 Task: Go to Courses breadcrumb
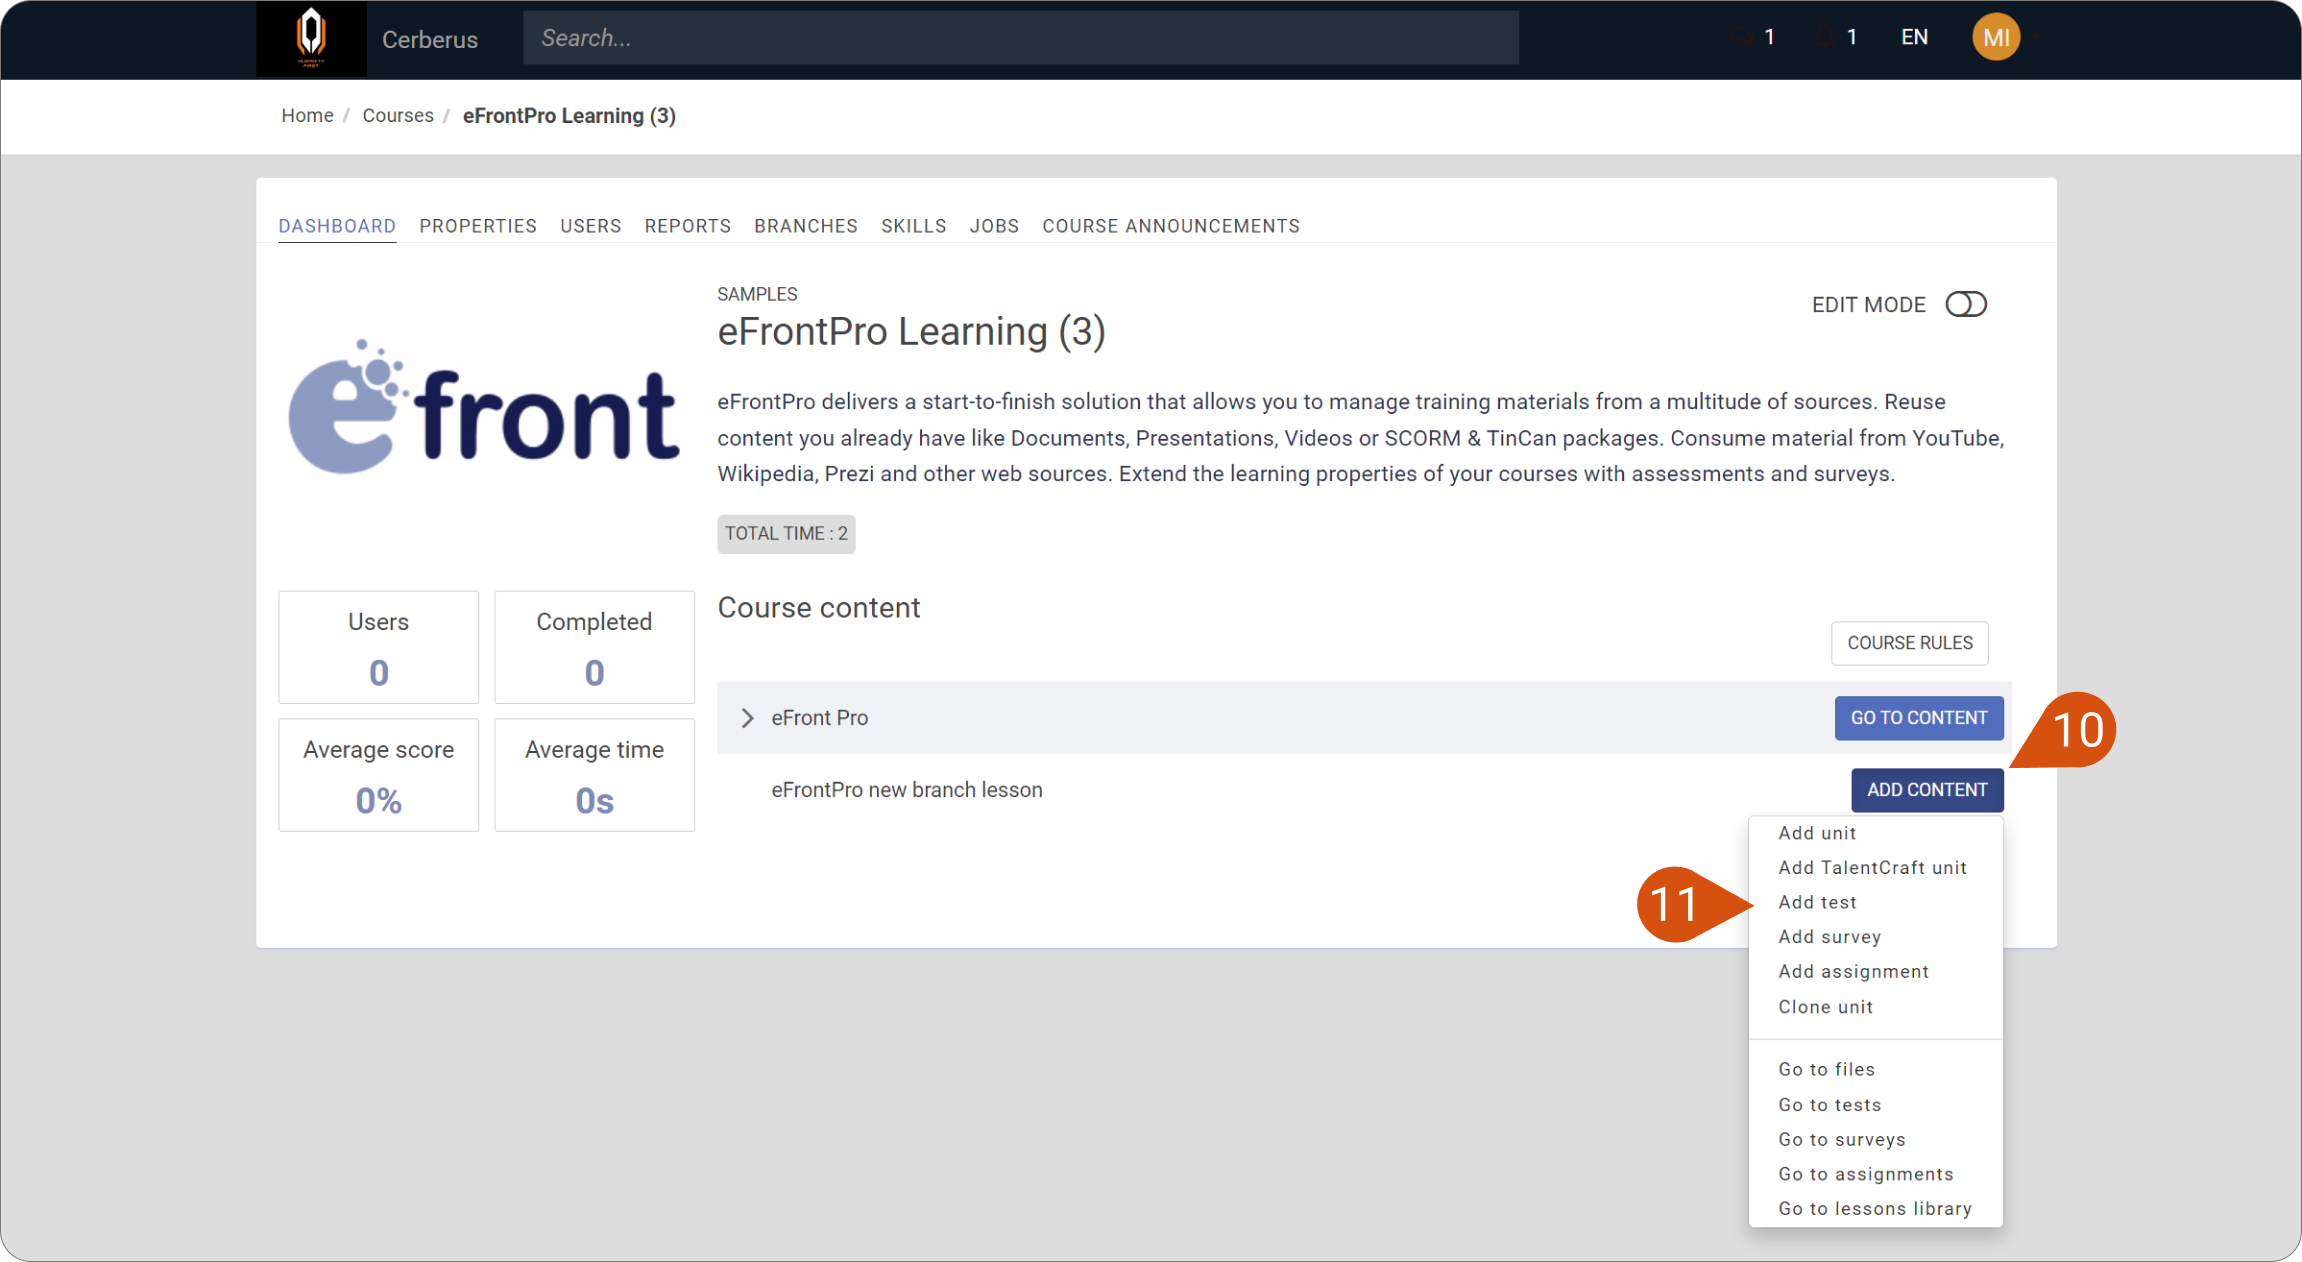click(x=398, y=116)
